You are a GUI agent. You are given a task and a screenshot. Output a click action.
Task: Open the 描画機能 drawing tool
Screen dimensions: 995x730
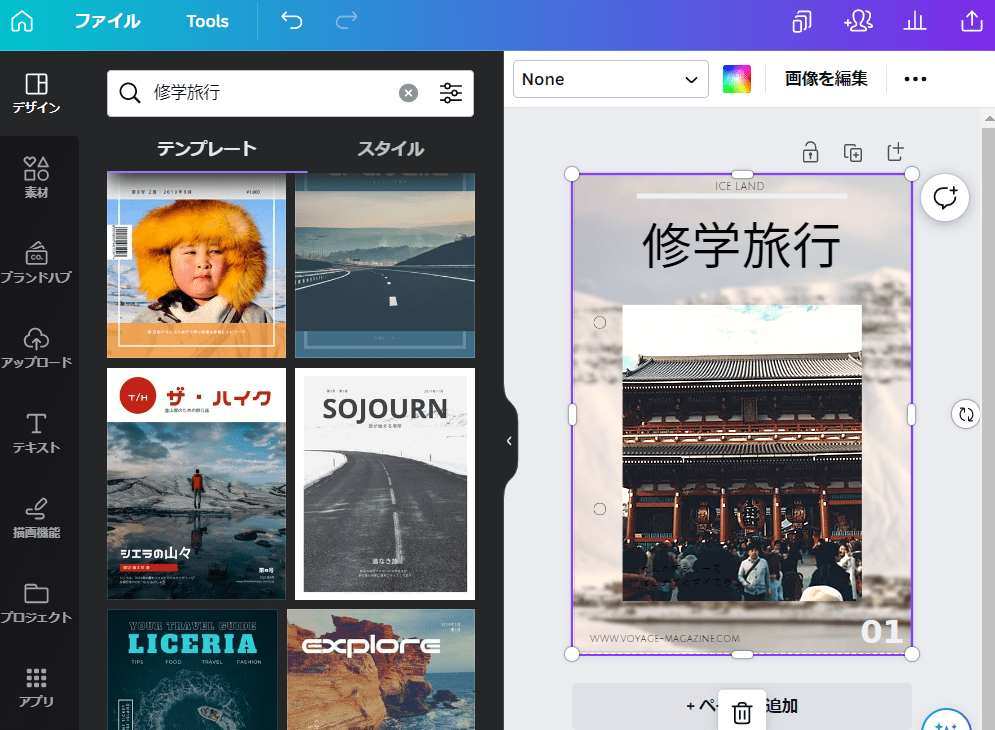pos(37,517)
